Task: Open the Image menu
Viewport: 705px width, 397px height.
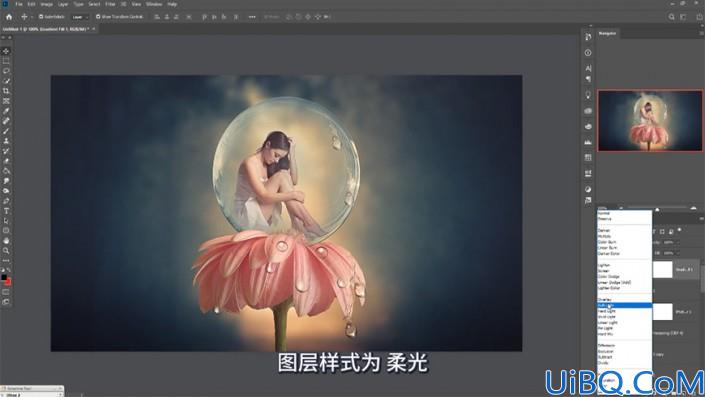Action: [x=46, y=4]
